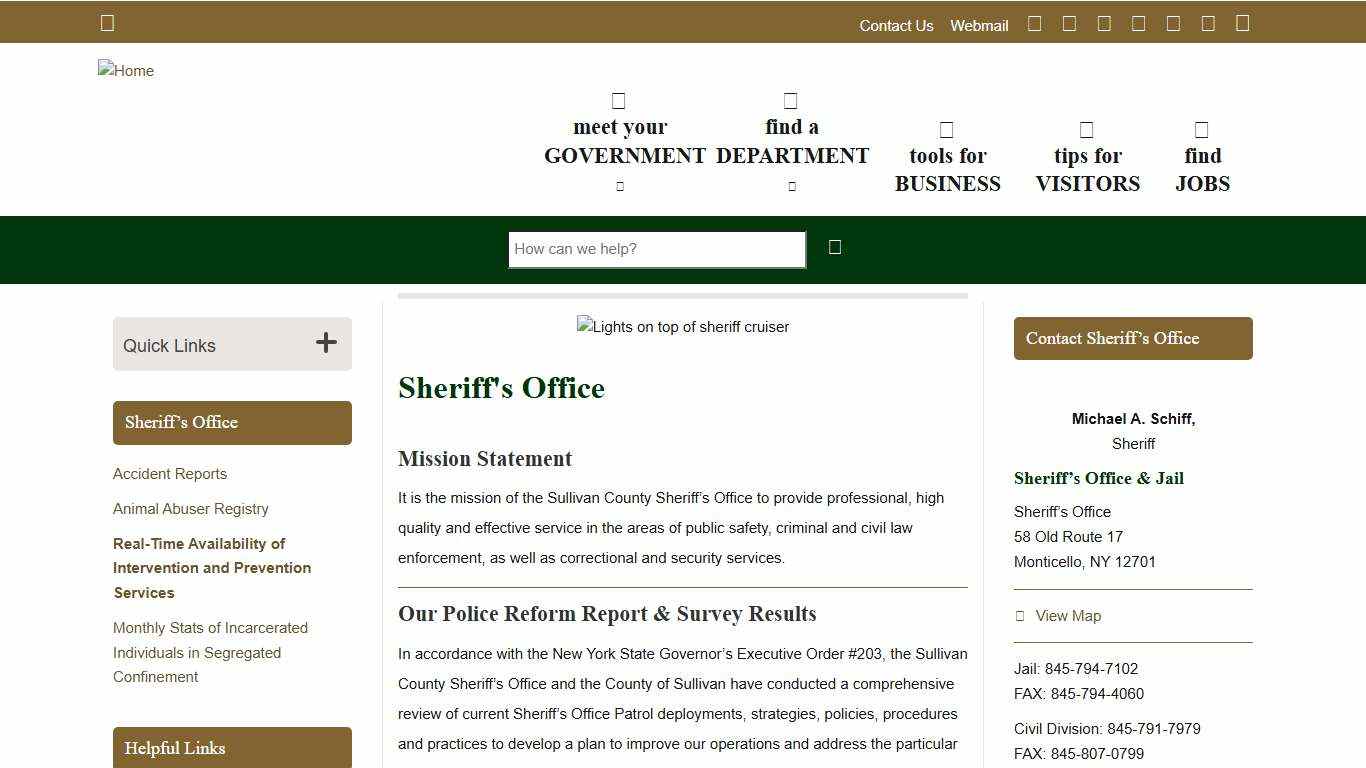Click the map pin icon beside View Map
This screenshot has height=768, width=1366.
[x=1021, y=615]
